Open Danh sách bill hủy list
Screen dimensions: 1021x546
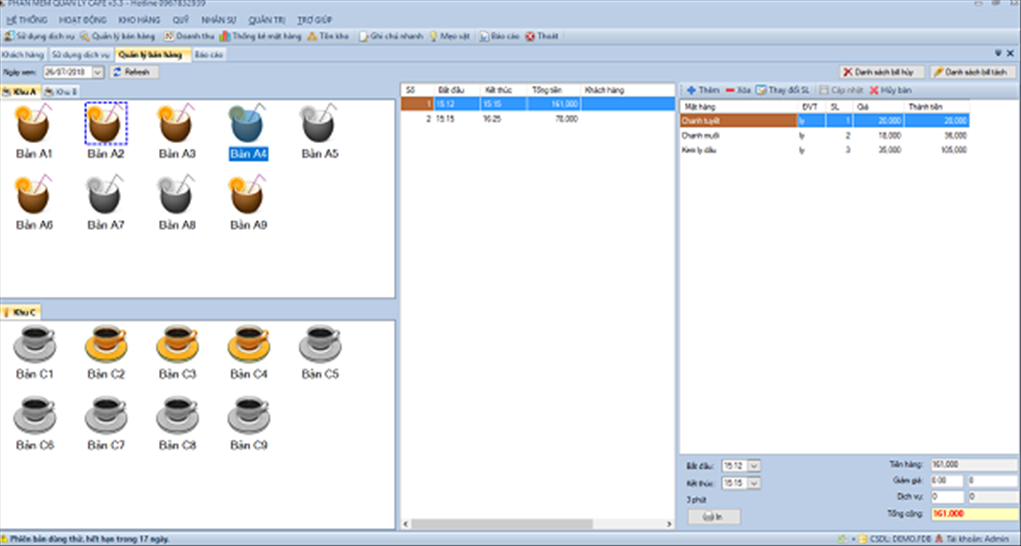tap(883, 72)
